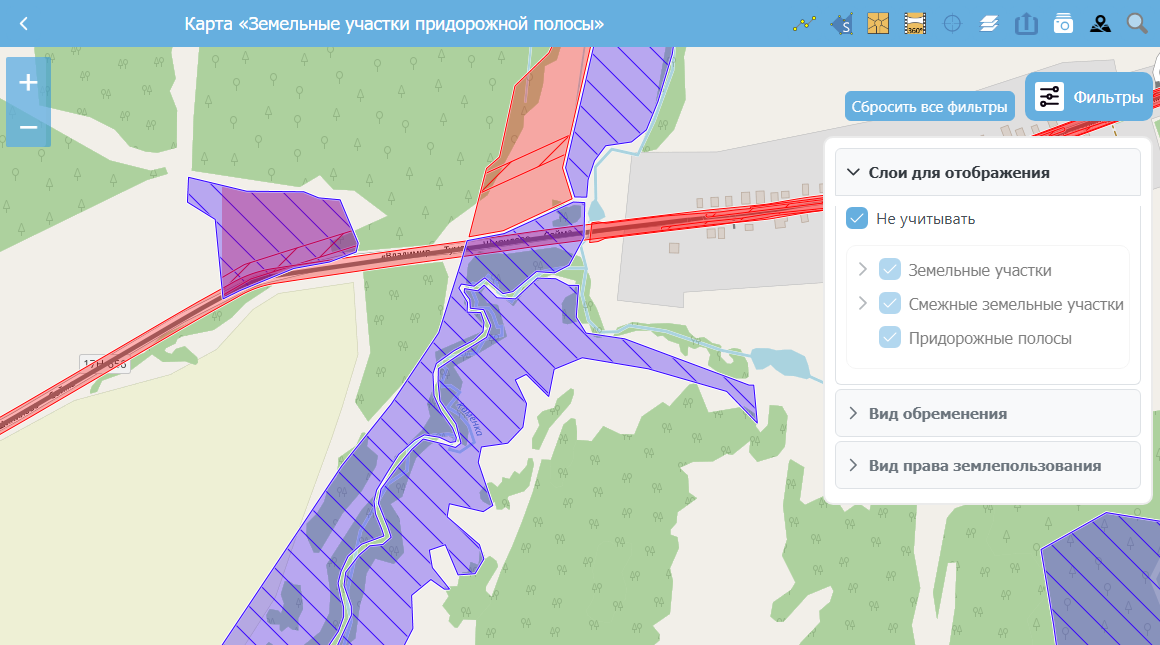Expand the «Земельные участки» tree chevron
Screen dimensions: 1160x645
(x=863, y=270)
